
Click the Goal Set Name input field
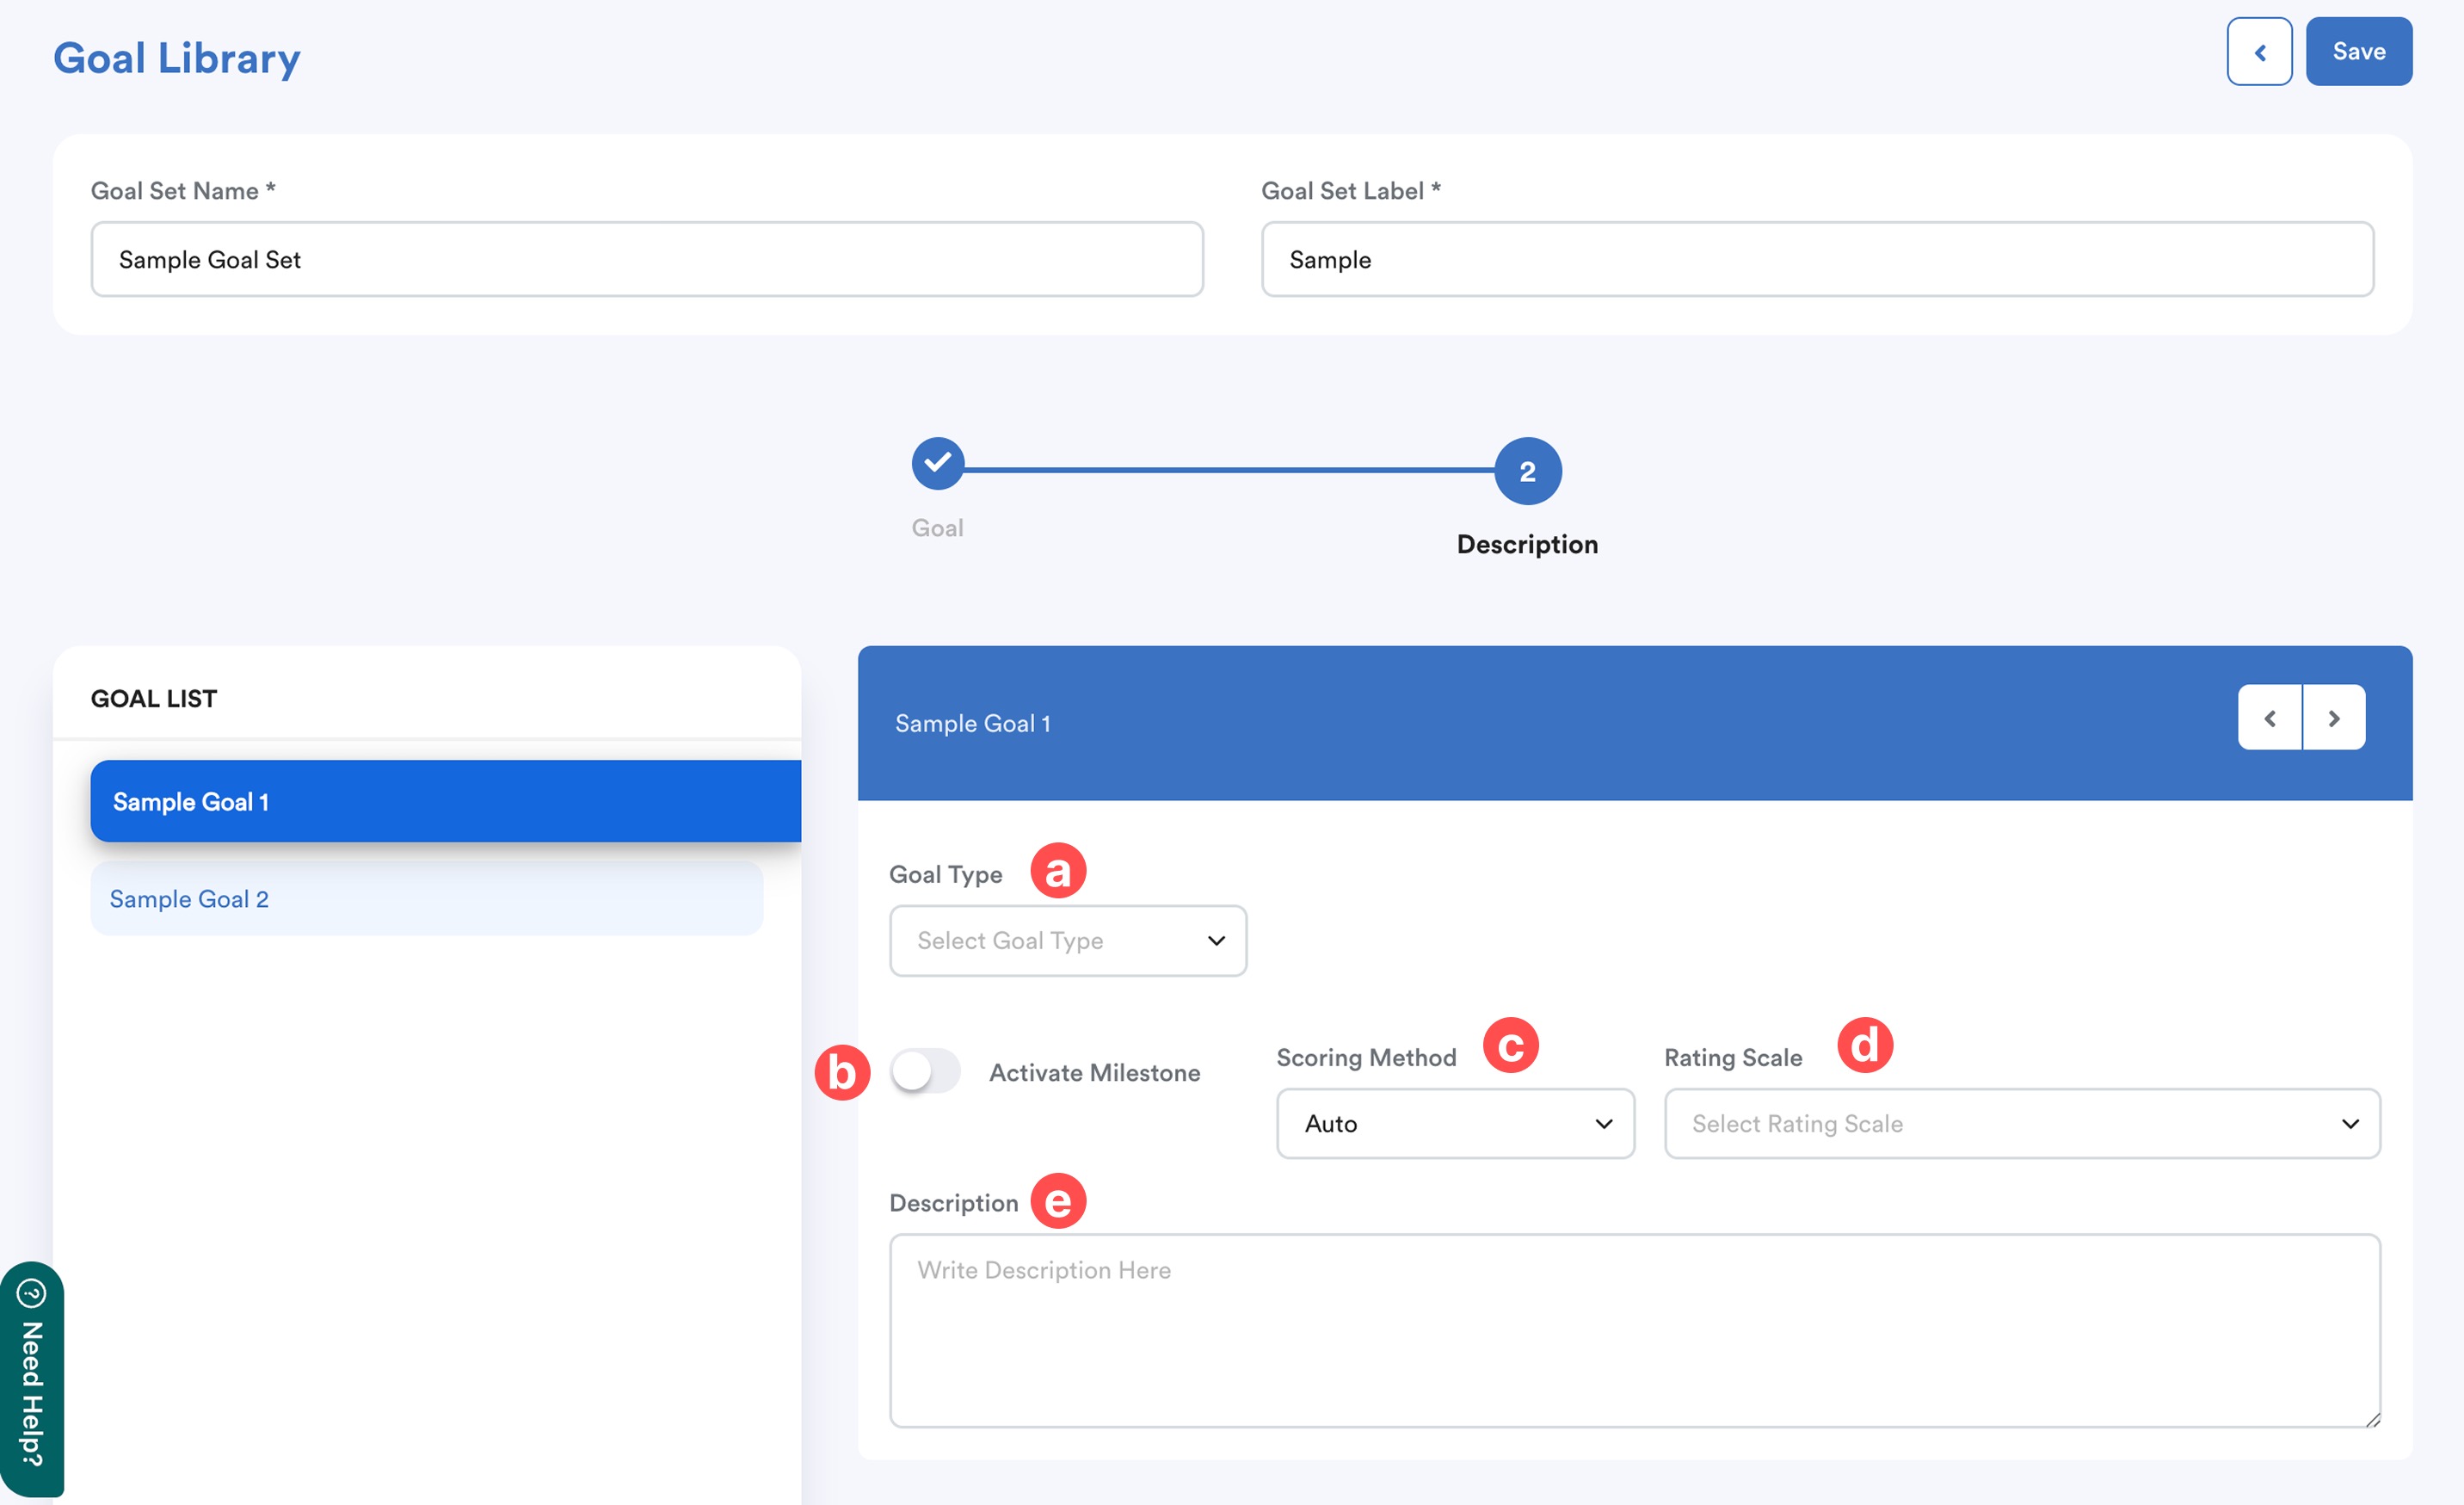(x=646, y=260)
